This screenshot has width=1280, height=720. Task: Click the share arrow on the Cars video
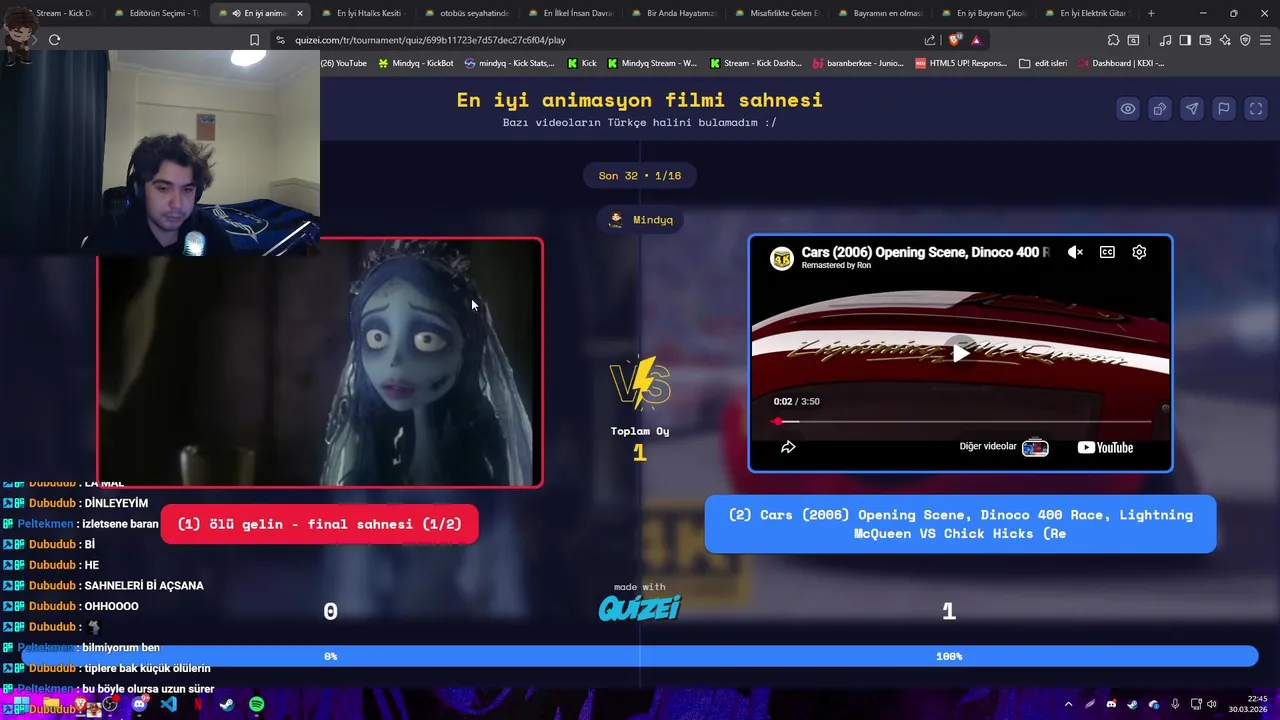pos(788,447)
